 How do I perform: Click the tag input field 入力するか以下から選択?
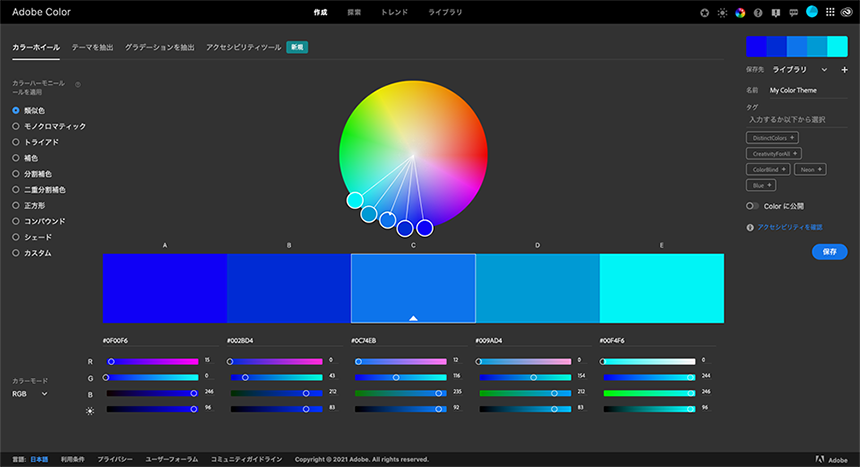click(x=797, y=120)
